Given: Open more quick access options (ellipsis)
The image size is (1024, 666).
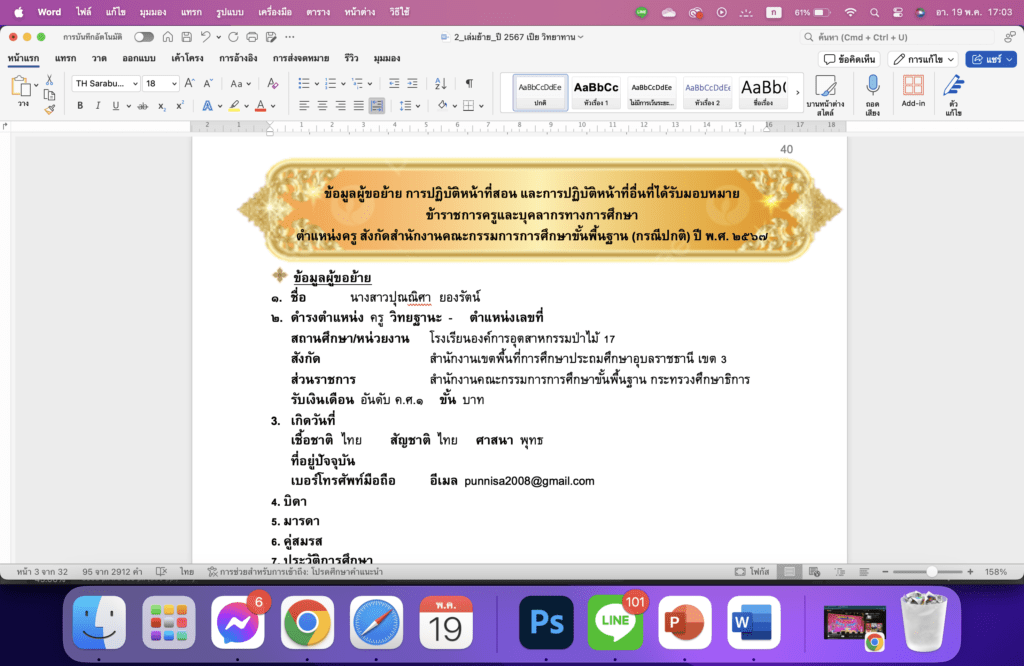Looking at the screenshot, I should click(290, 37).
